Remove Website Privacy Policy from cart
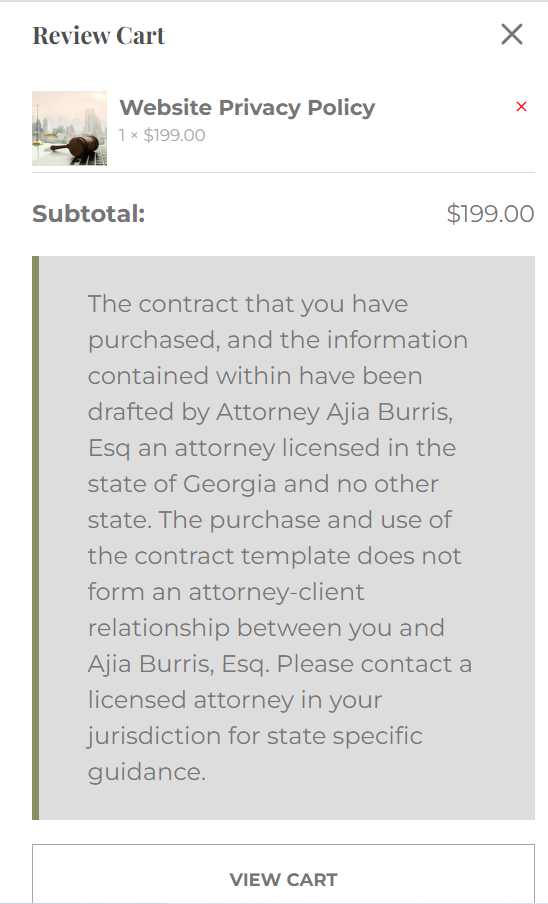Screen dimensions: 548x904 [521, 107]
